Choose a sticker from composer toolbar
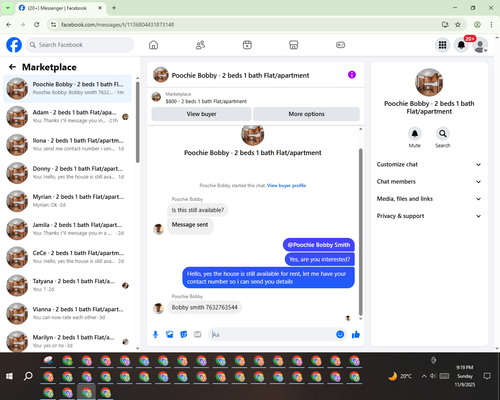This screenshot has width=500, height=400. (x=184, y=334)
